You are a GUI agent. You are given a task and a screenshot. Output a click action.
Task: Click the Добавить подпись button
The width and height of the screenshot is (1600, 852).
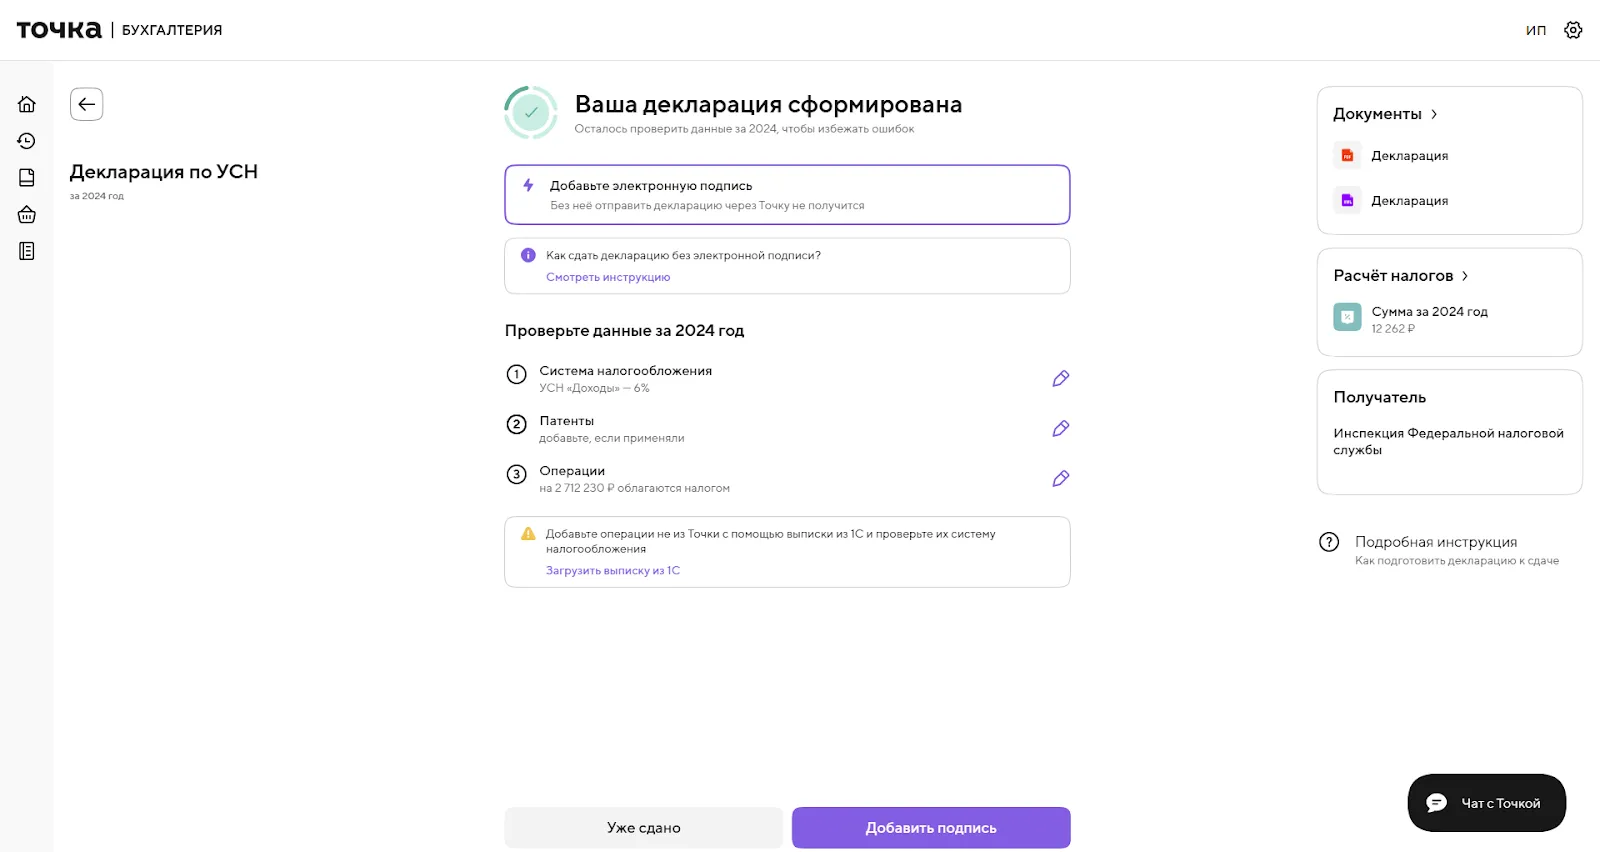[931, 828]
